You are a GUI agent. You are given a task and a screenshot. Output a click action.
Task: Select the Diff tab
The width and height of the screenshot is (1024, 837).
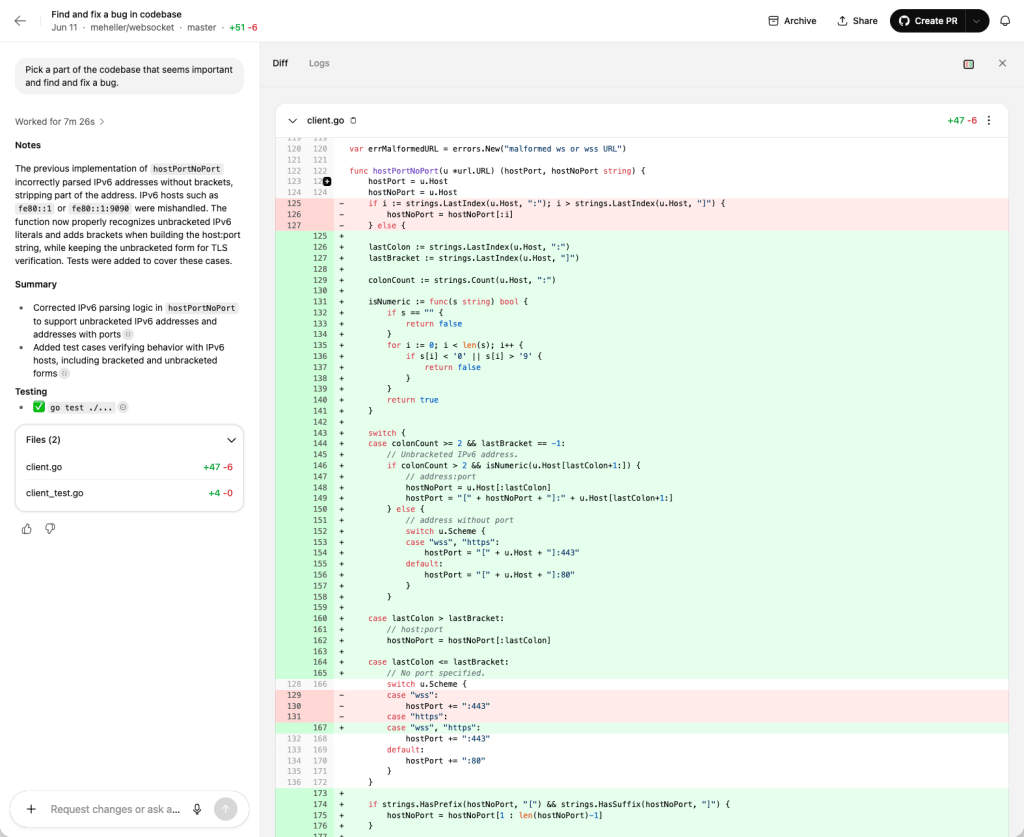[280, 63]
